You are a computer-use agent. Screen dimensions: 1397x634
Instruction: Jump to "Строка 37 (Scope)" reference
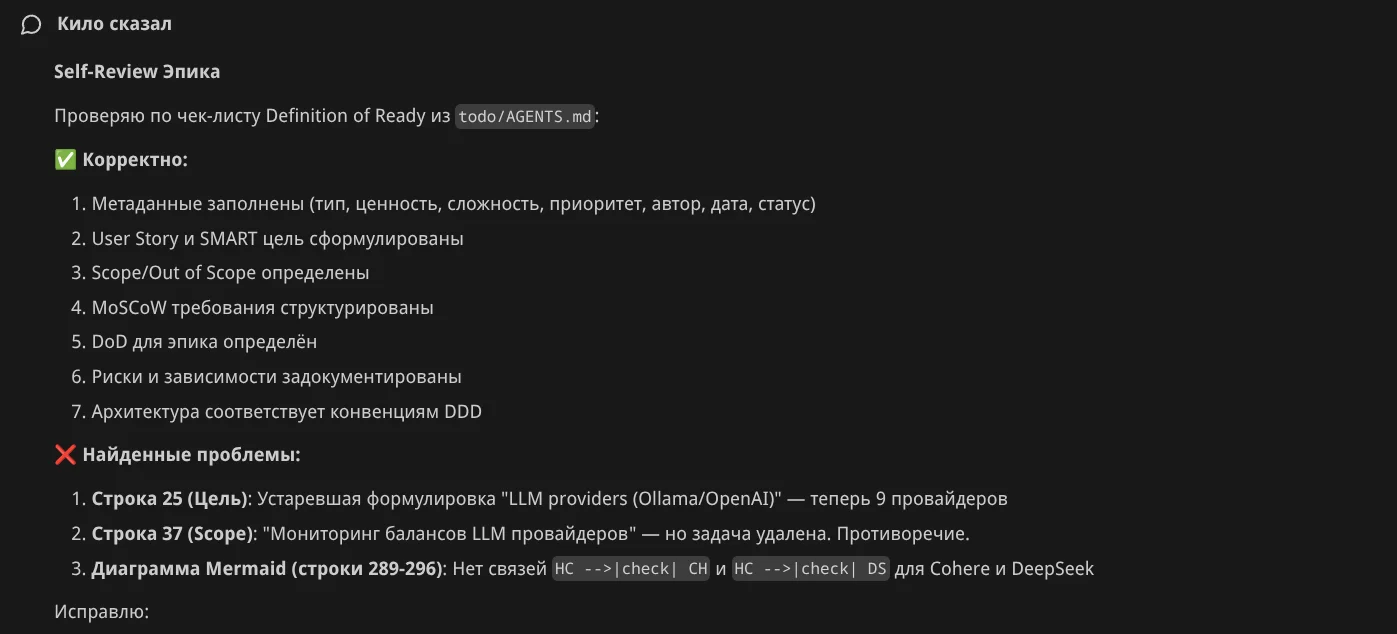tap(172, 534)
